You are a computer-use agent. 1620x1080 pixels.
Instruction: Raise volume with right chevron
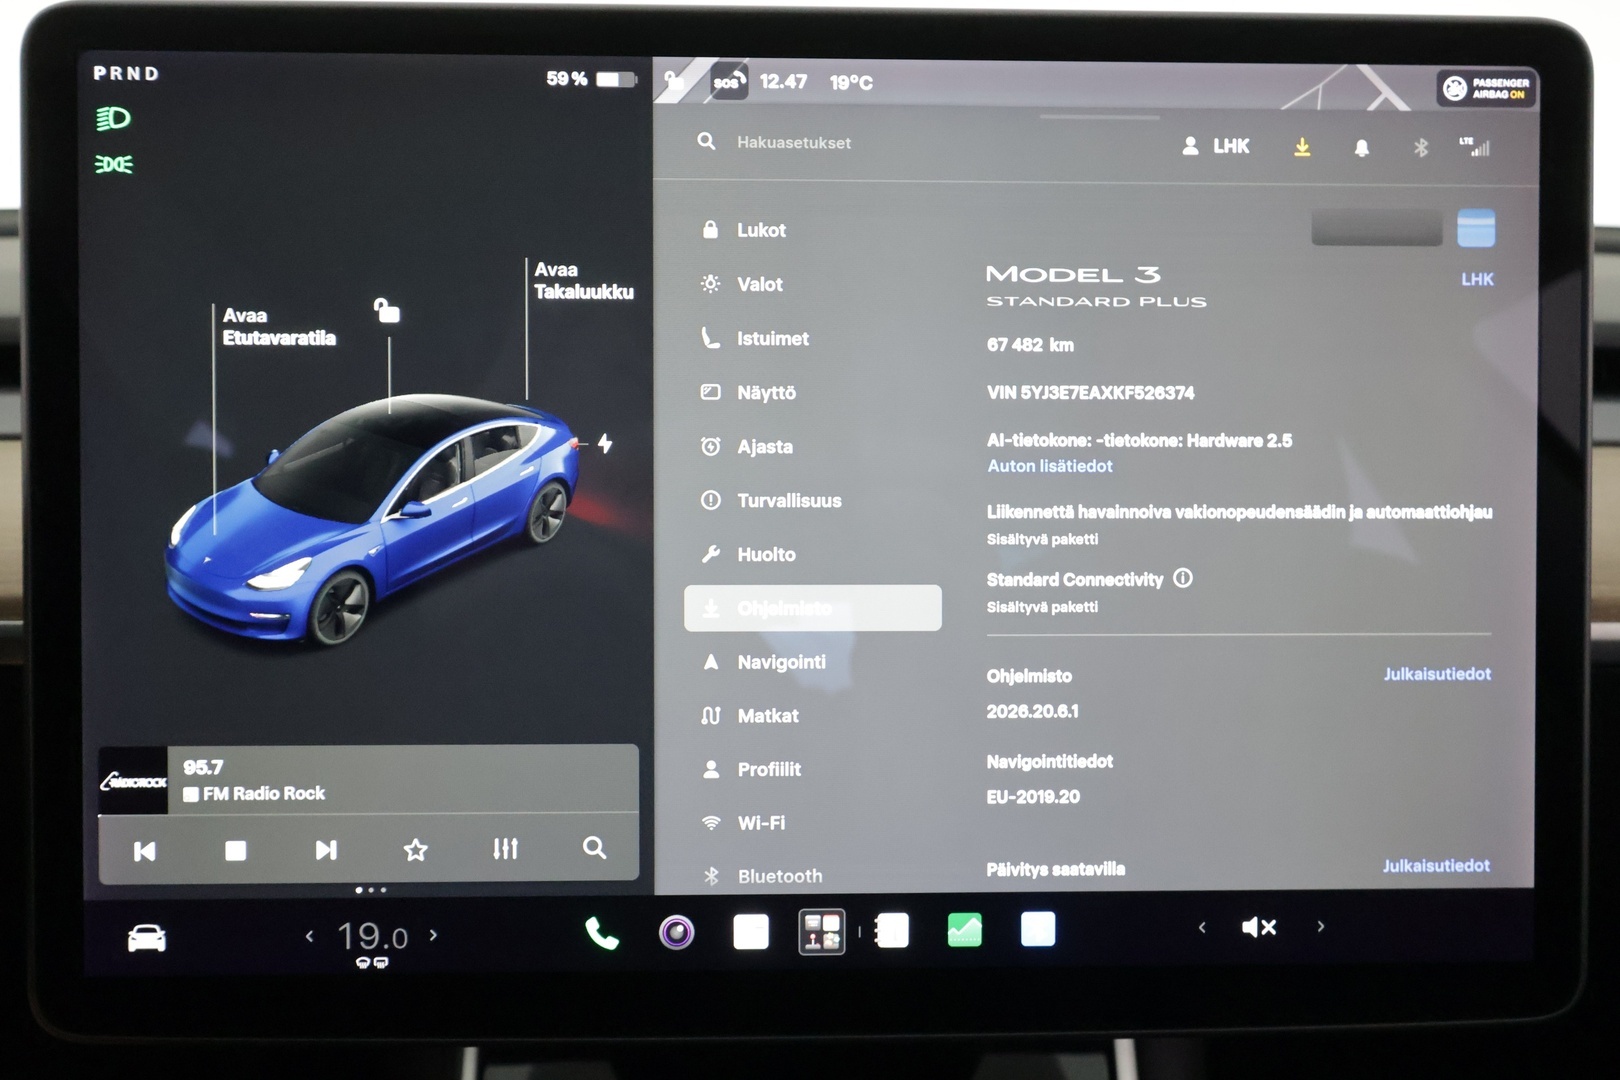pyautogui.click(x=1320, y=926)
